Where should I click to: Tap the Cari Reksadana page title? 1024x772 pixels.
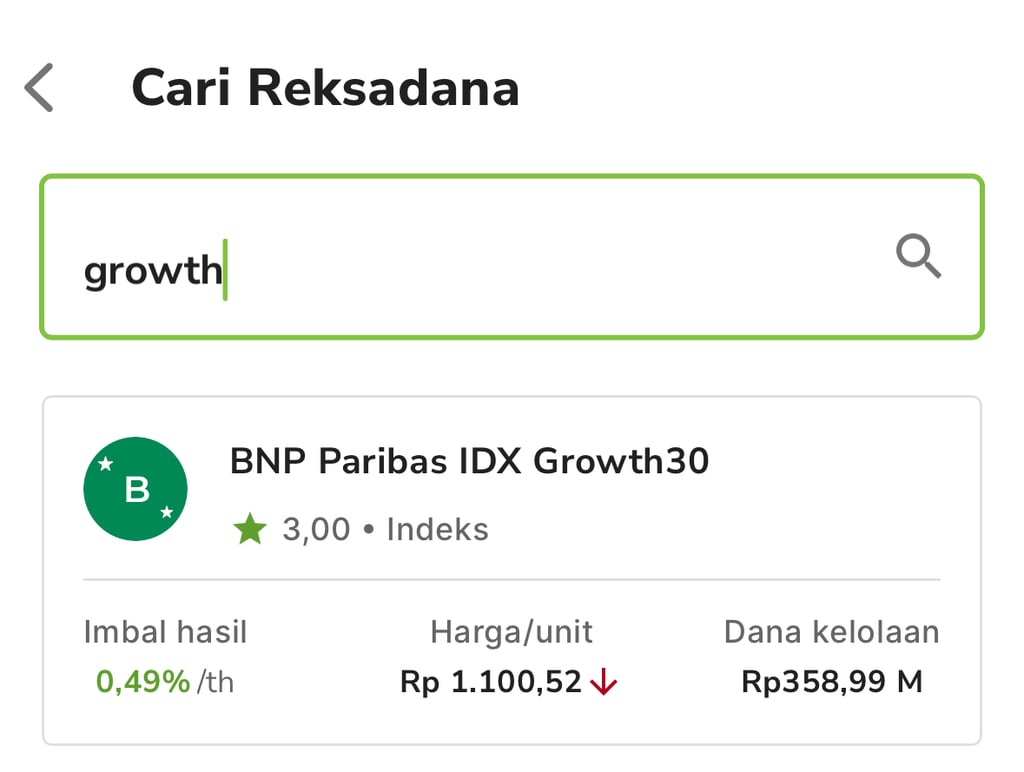[326, 87]
